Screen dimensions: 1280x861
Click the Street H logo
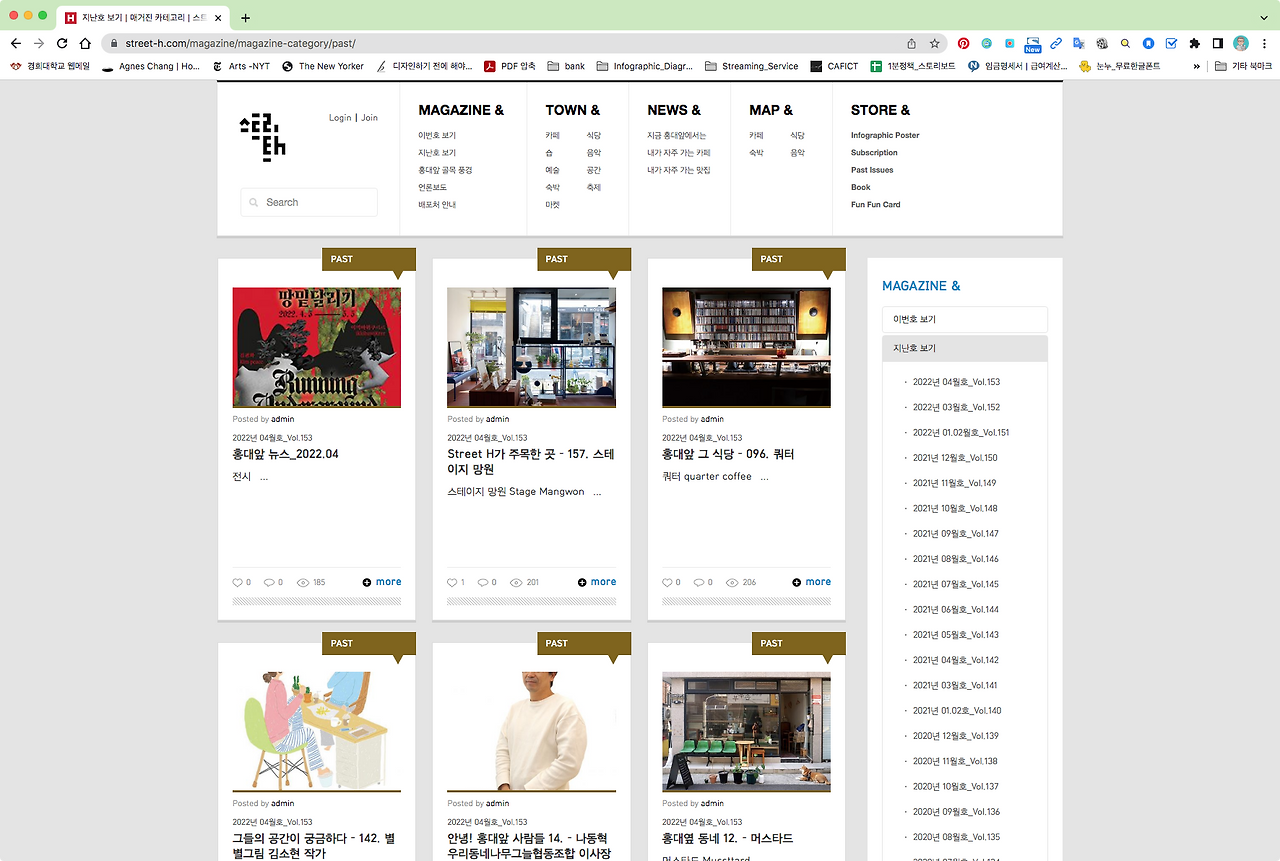[262, 137]
